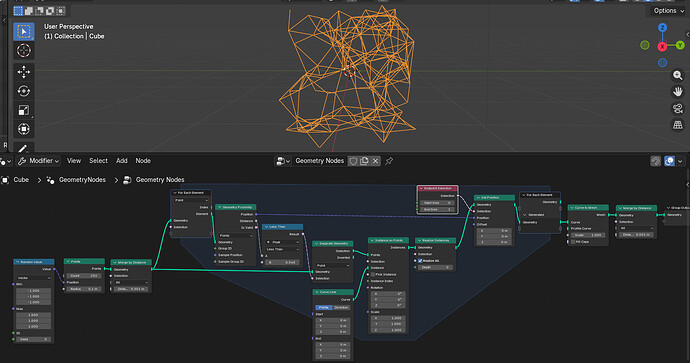Image resolution: width=690 pixels, height=363 pixels.
Task: Toggle the node snapping icon
Action: [x=656, y=161]
